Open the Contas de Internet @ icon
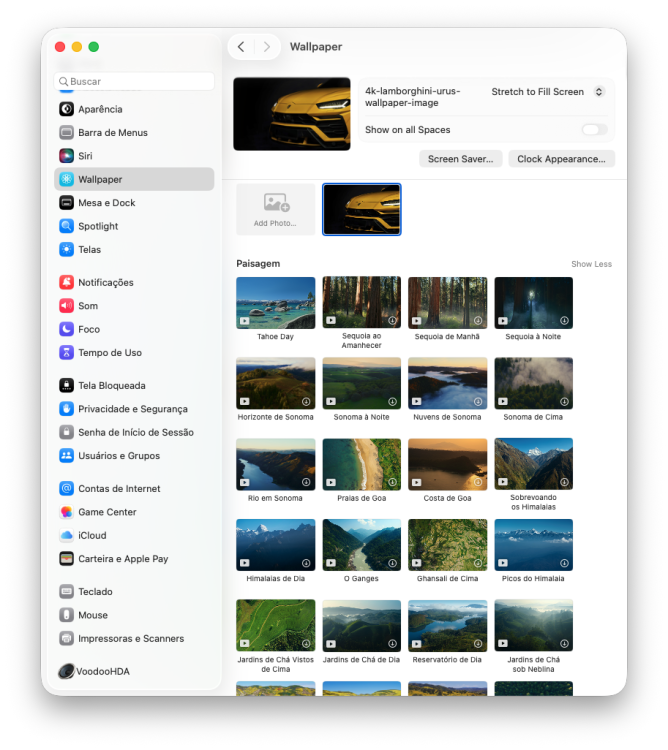 [x=66, y=488]
